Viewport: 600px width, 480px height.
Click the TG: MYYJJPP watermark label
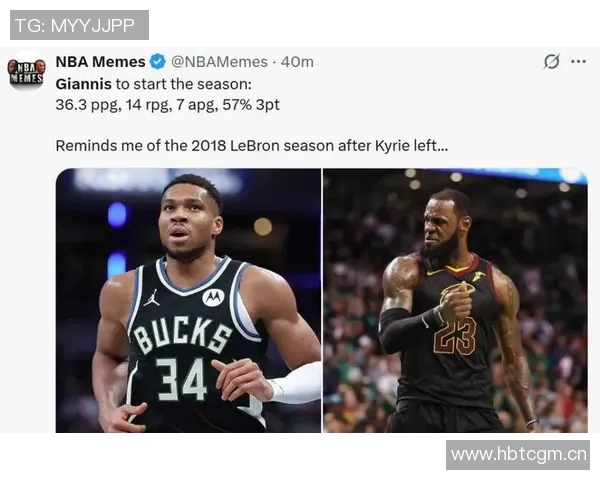79,25
